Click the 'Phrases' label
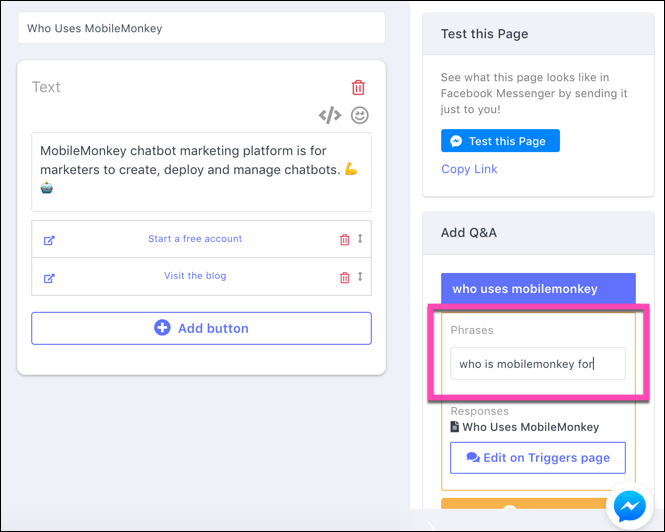The height and width of the screenshot is (532, 665). pyautogui.click(x=472, y=330)
